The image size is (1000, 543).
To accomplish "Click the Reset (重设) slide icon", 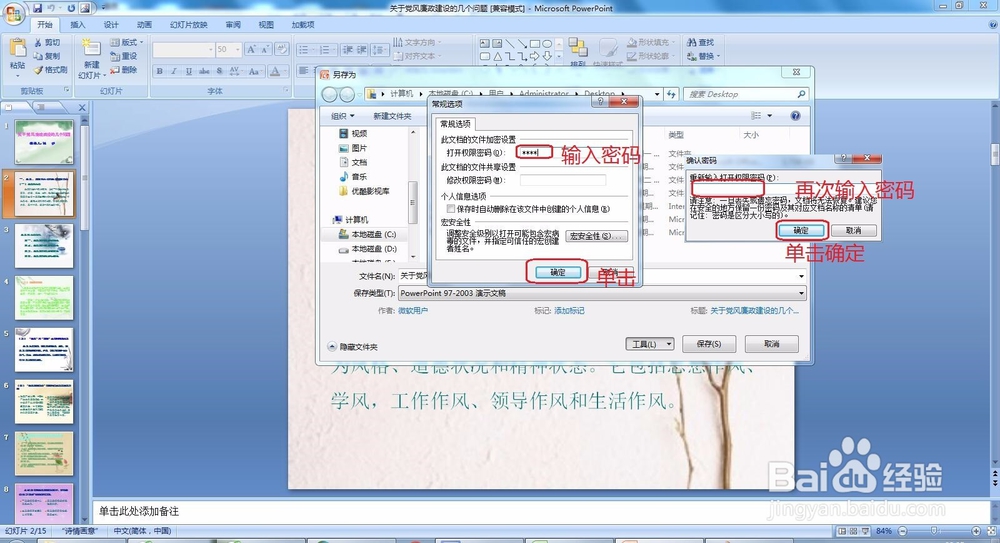I will tap(114, 56).
